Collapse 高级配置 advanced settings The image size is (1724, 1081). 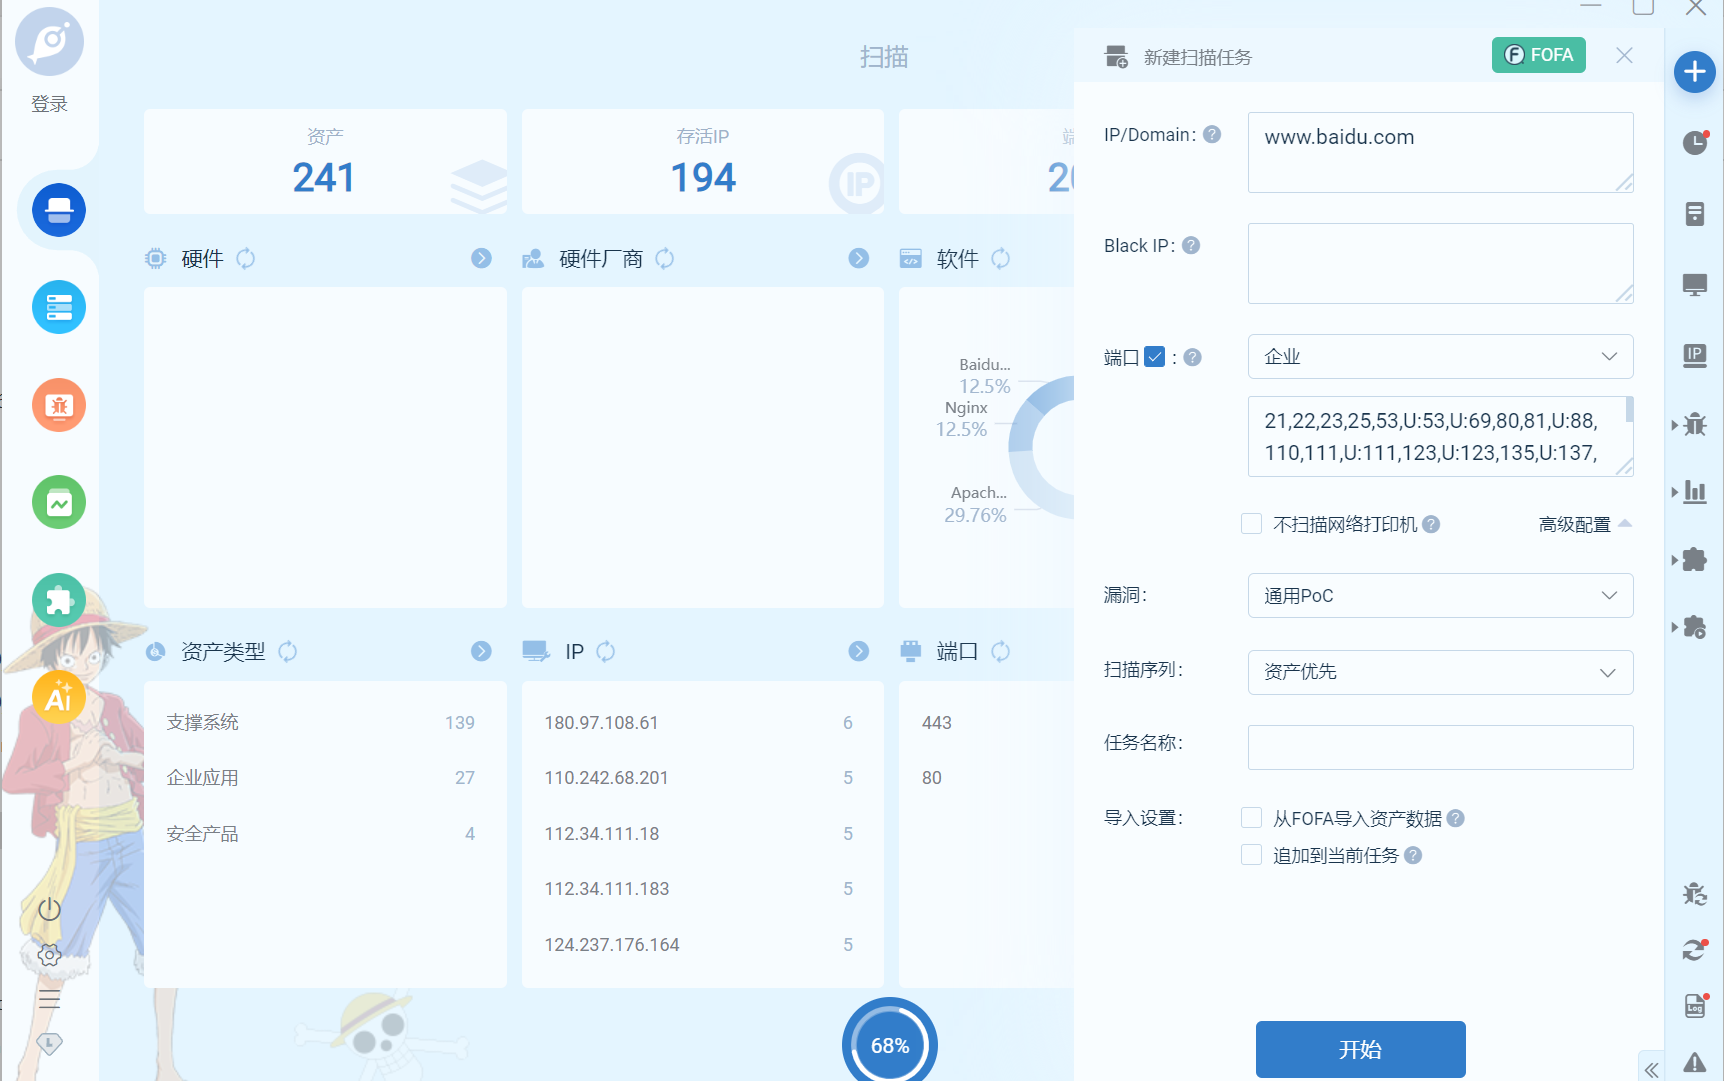(1585, 525)
